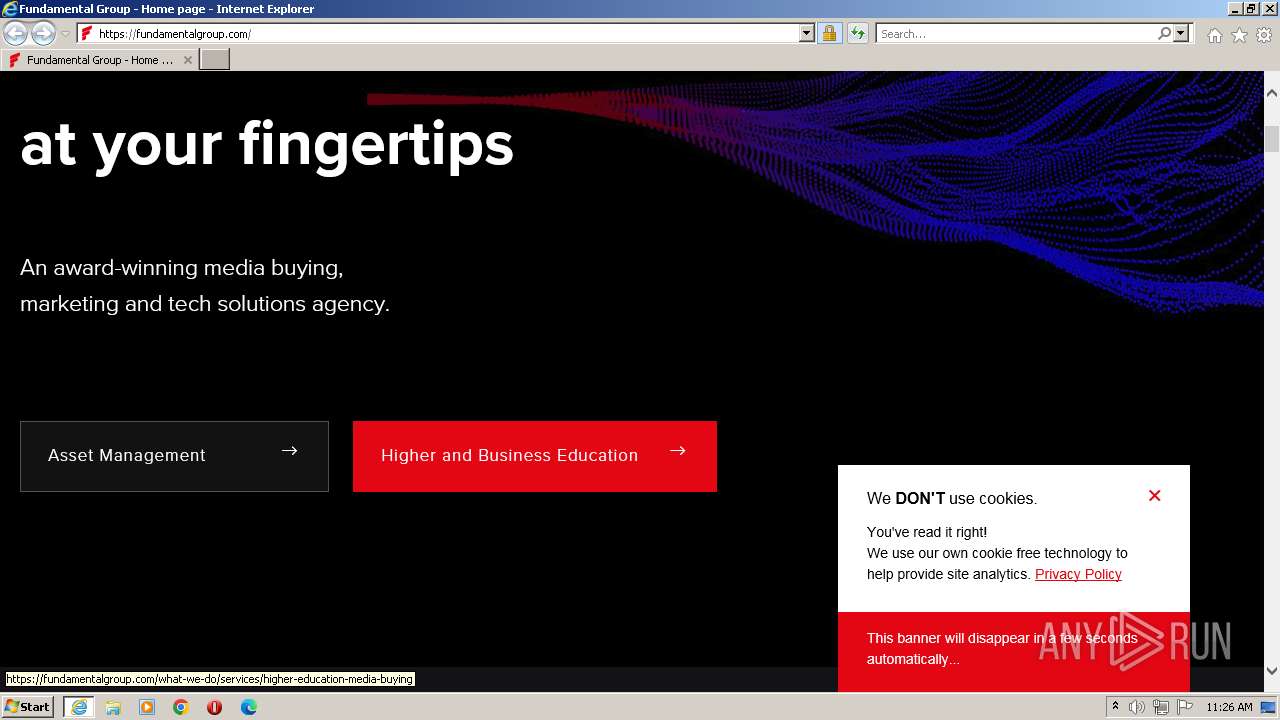View the security lock report icon
The width and height of the screenshot is (1280, 720).
click(829, 33)
